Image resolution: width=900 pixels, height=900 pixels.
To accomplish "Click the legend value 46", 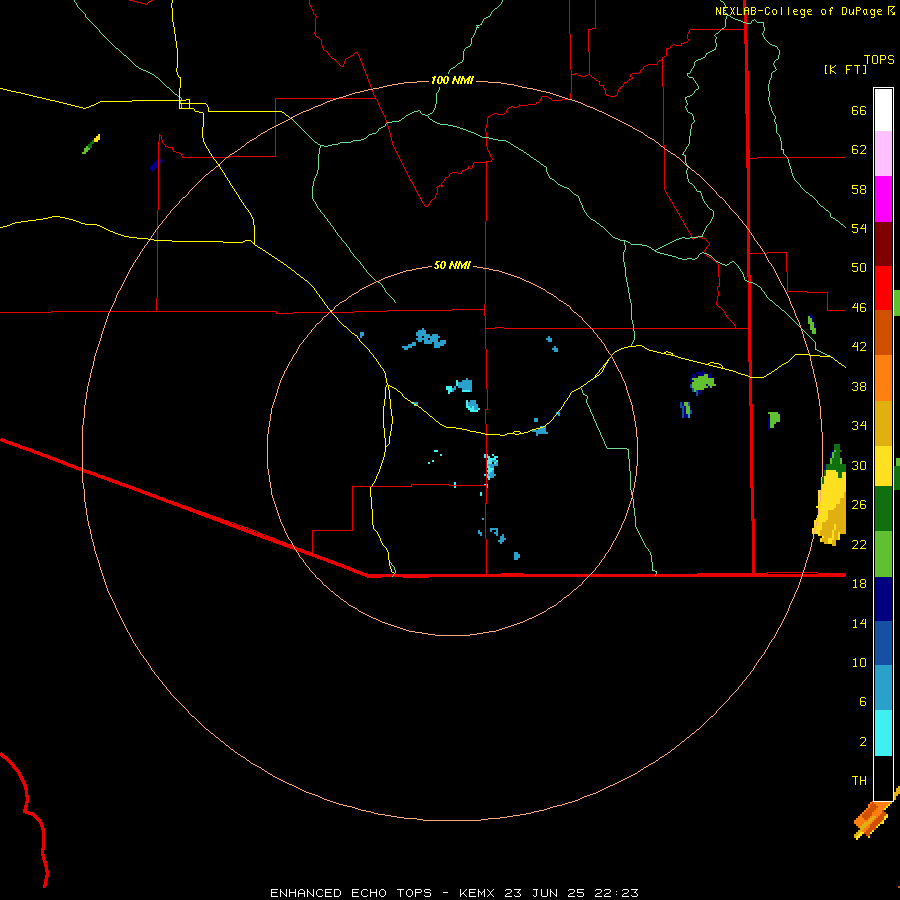I will pos(859,308).
